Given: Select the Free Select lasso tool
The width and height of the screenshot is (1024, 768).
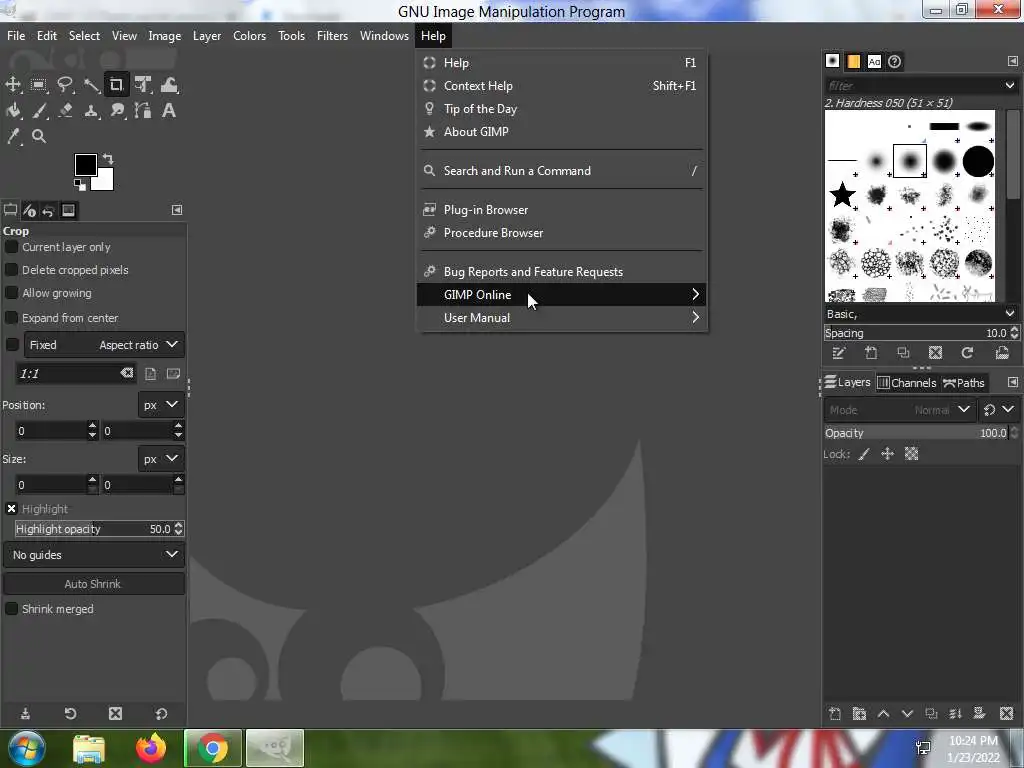Looking at the screenshot, I should point(65,85).
